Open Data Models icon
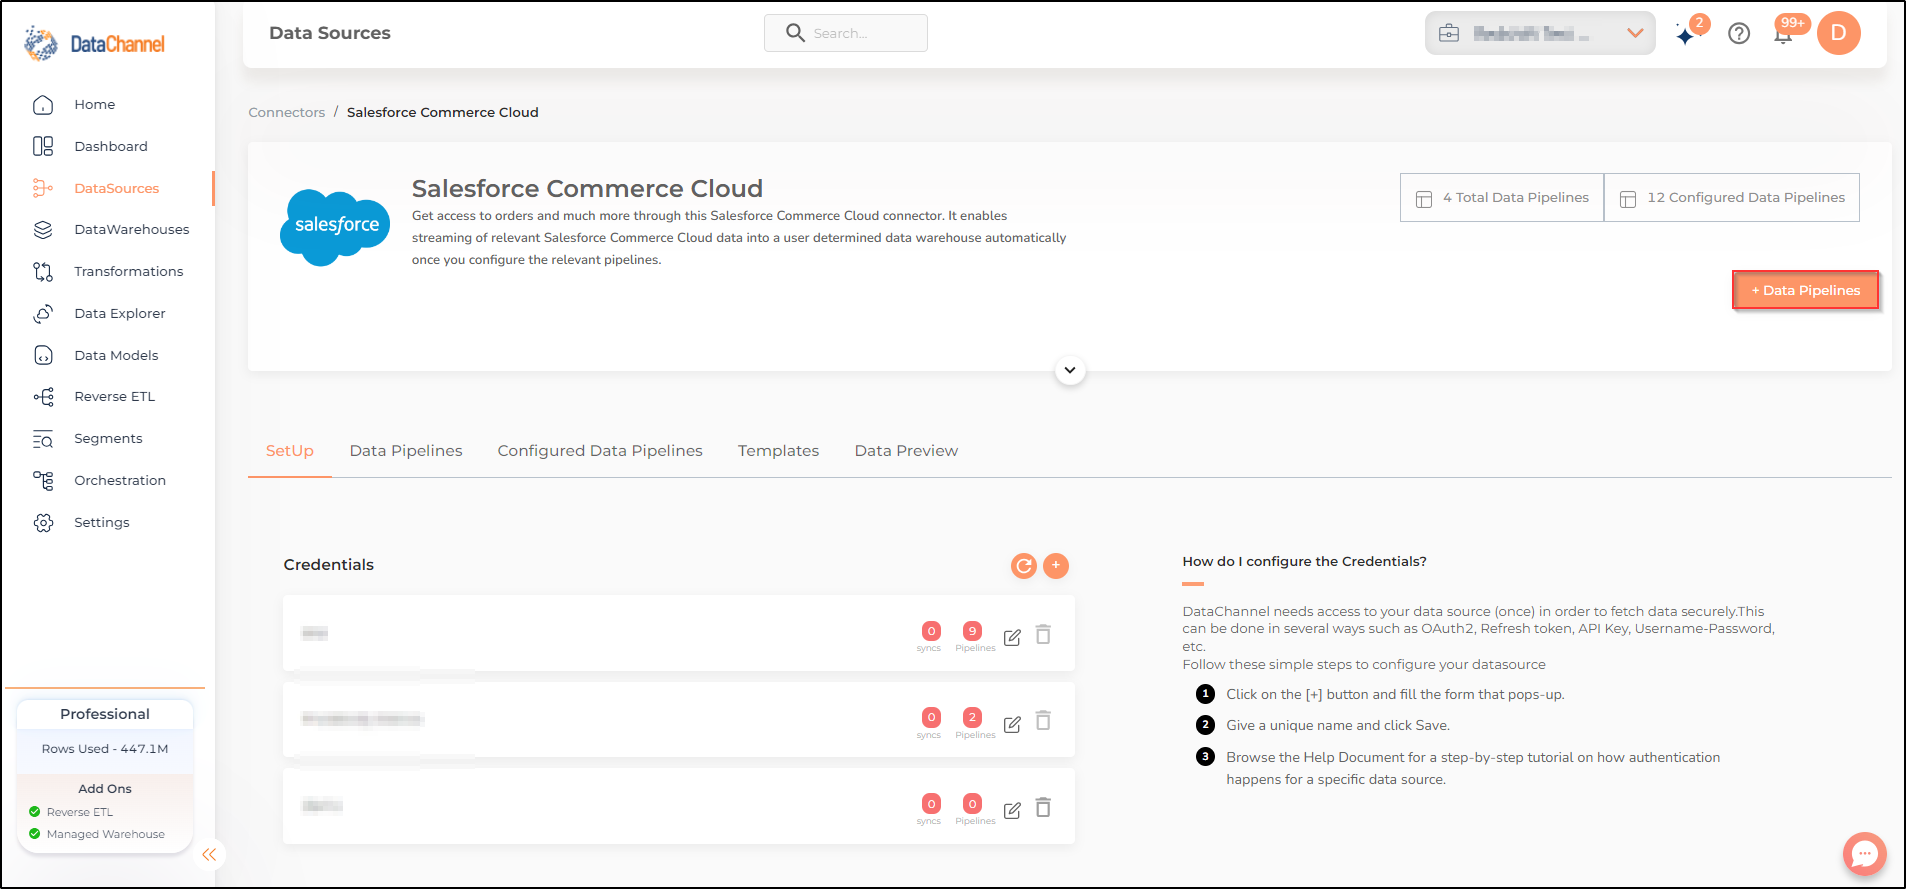This screenshot has height=889, width=1906. 43,355
